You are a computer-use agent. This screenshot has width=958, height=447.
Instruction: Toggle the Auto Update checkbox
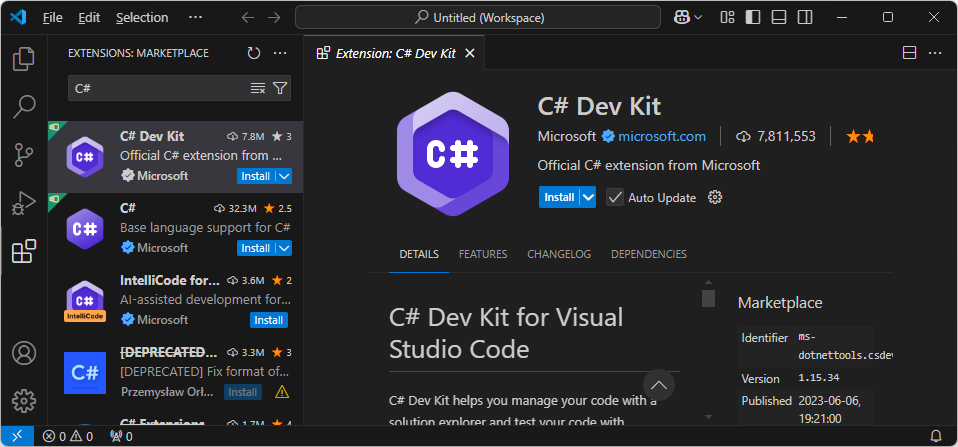click(x=615, y=197)
